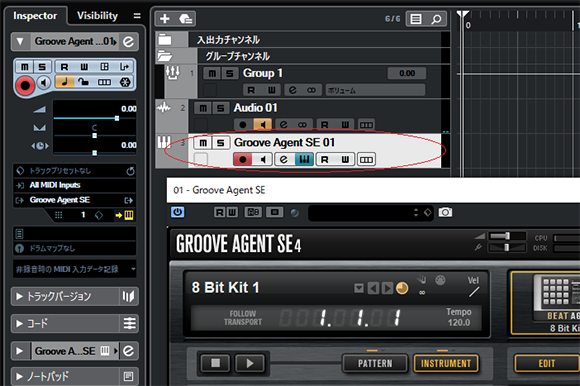
Task: Switch to the Visibility tab
Action: [97, 16]
